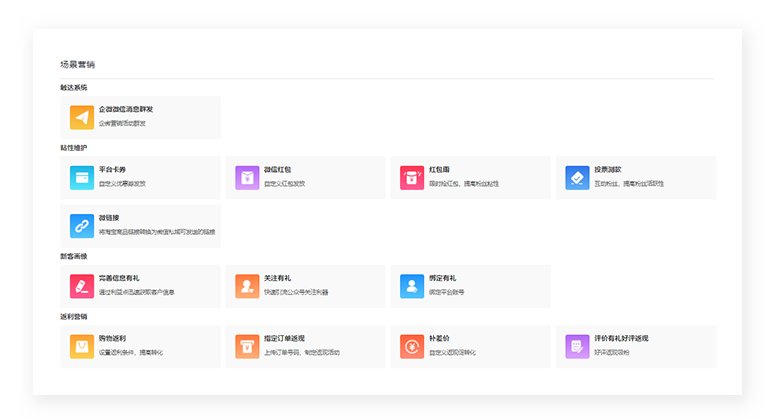Open the 投票测款 title text
Screen dimensions: 774x420
(x=609, y=169)
